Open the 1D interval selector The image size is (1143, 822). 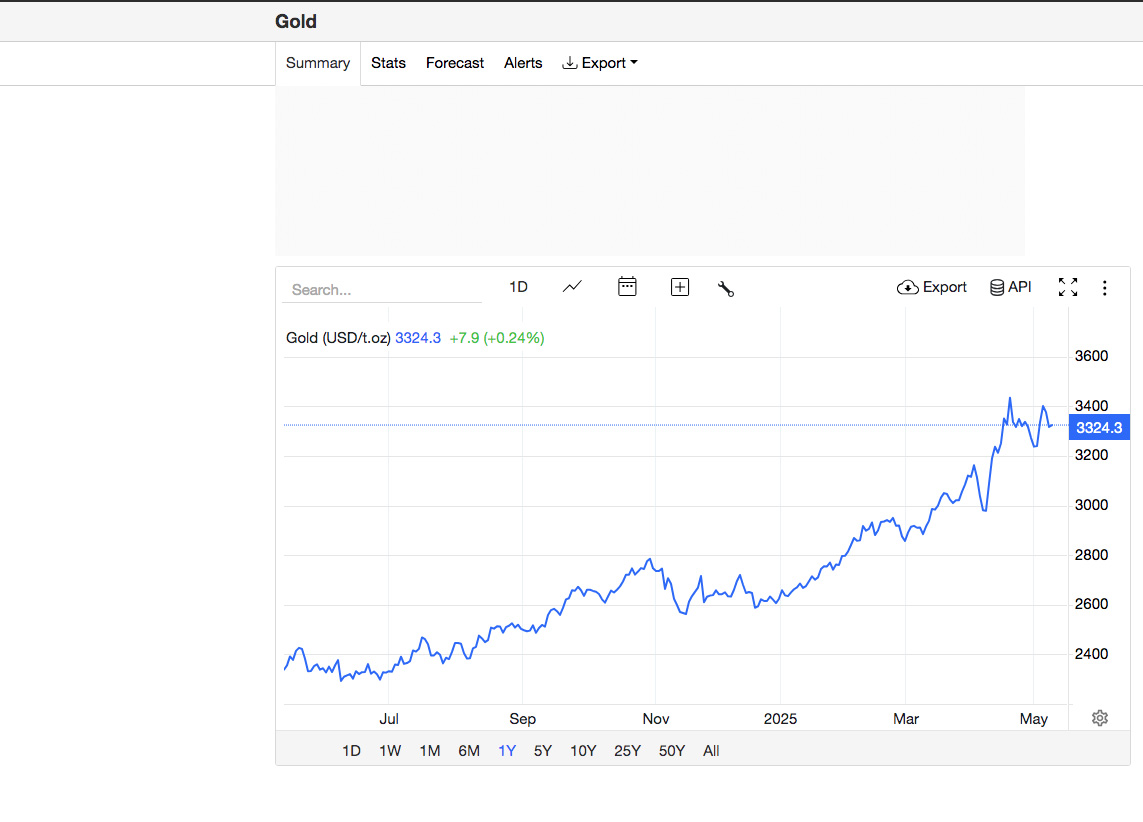[x=518, y=287]
